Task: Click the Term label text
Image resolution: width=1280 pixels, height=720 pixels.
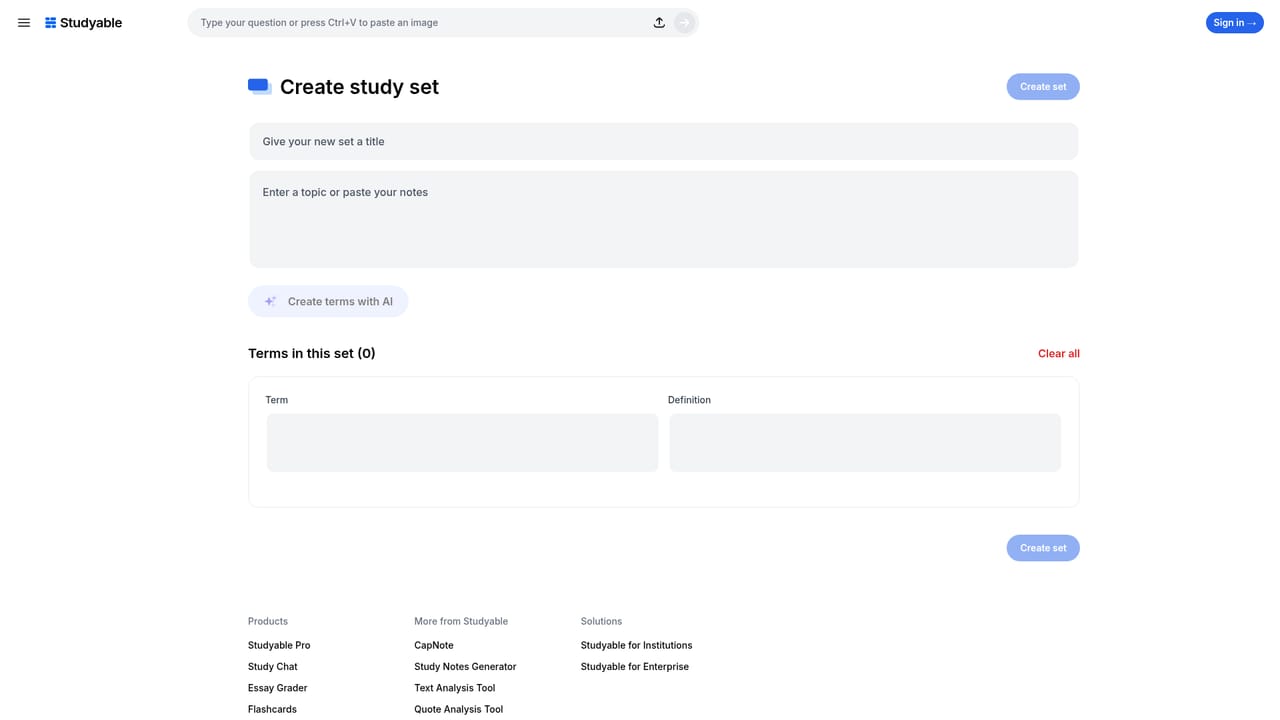Action: click(x=277, y=400)
